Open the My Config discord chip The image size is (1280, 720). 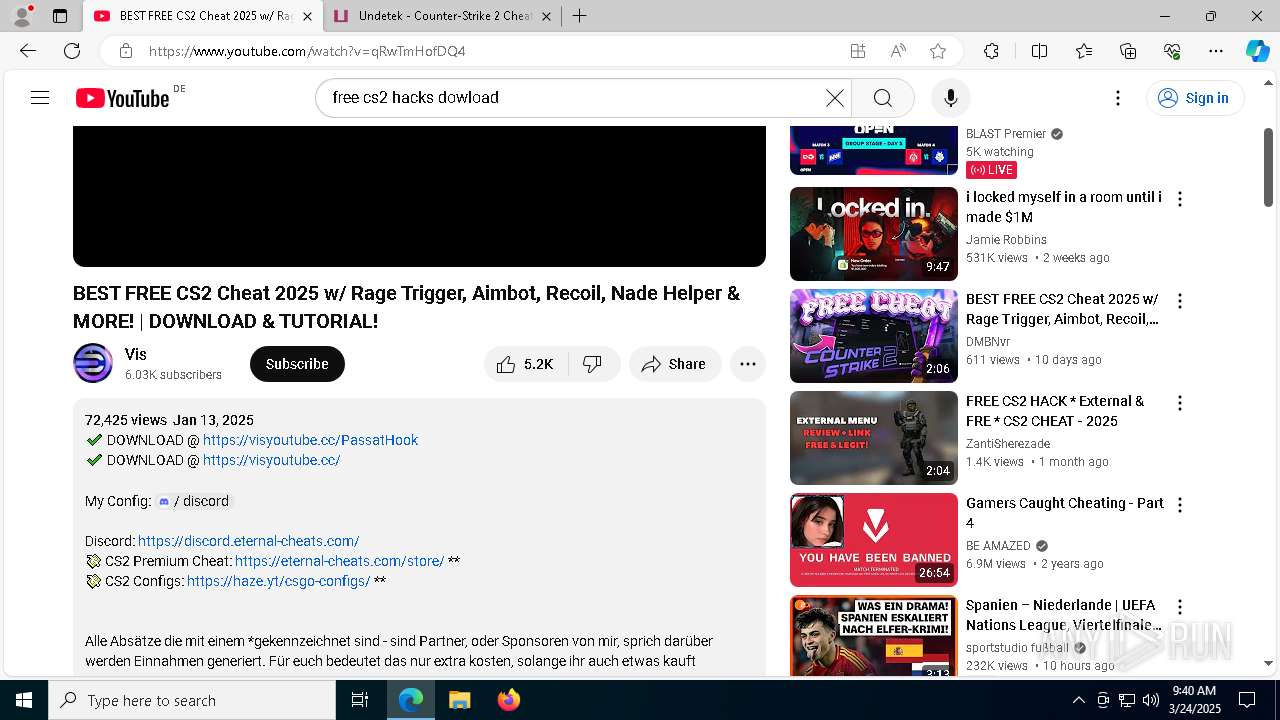coord(194,501)
